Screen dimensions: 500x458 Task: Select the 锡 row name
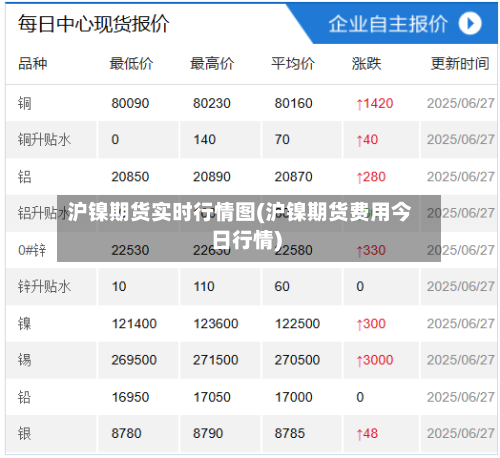pyautogui.click(x=25, y=360)
